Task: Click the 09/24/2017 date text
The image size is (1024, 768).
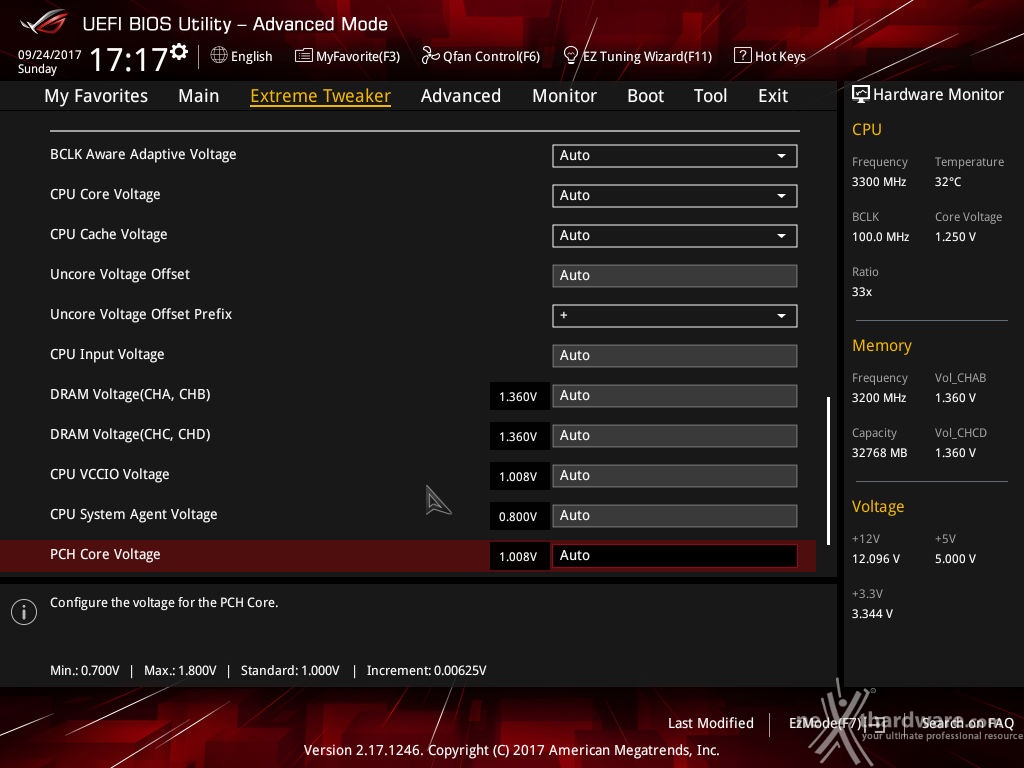Action: pyautogui.click(x=50, y=55)
